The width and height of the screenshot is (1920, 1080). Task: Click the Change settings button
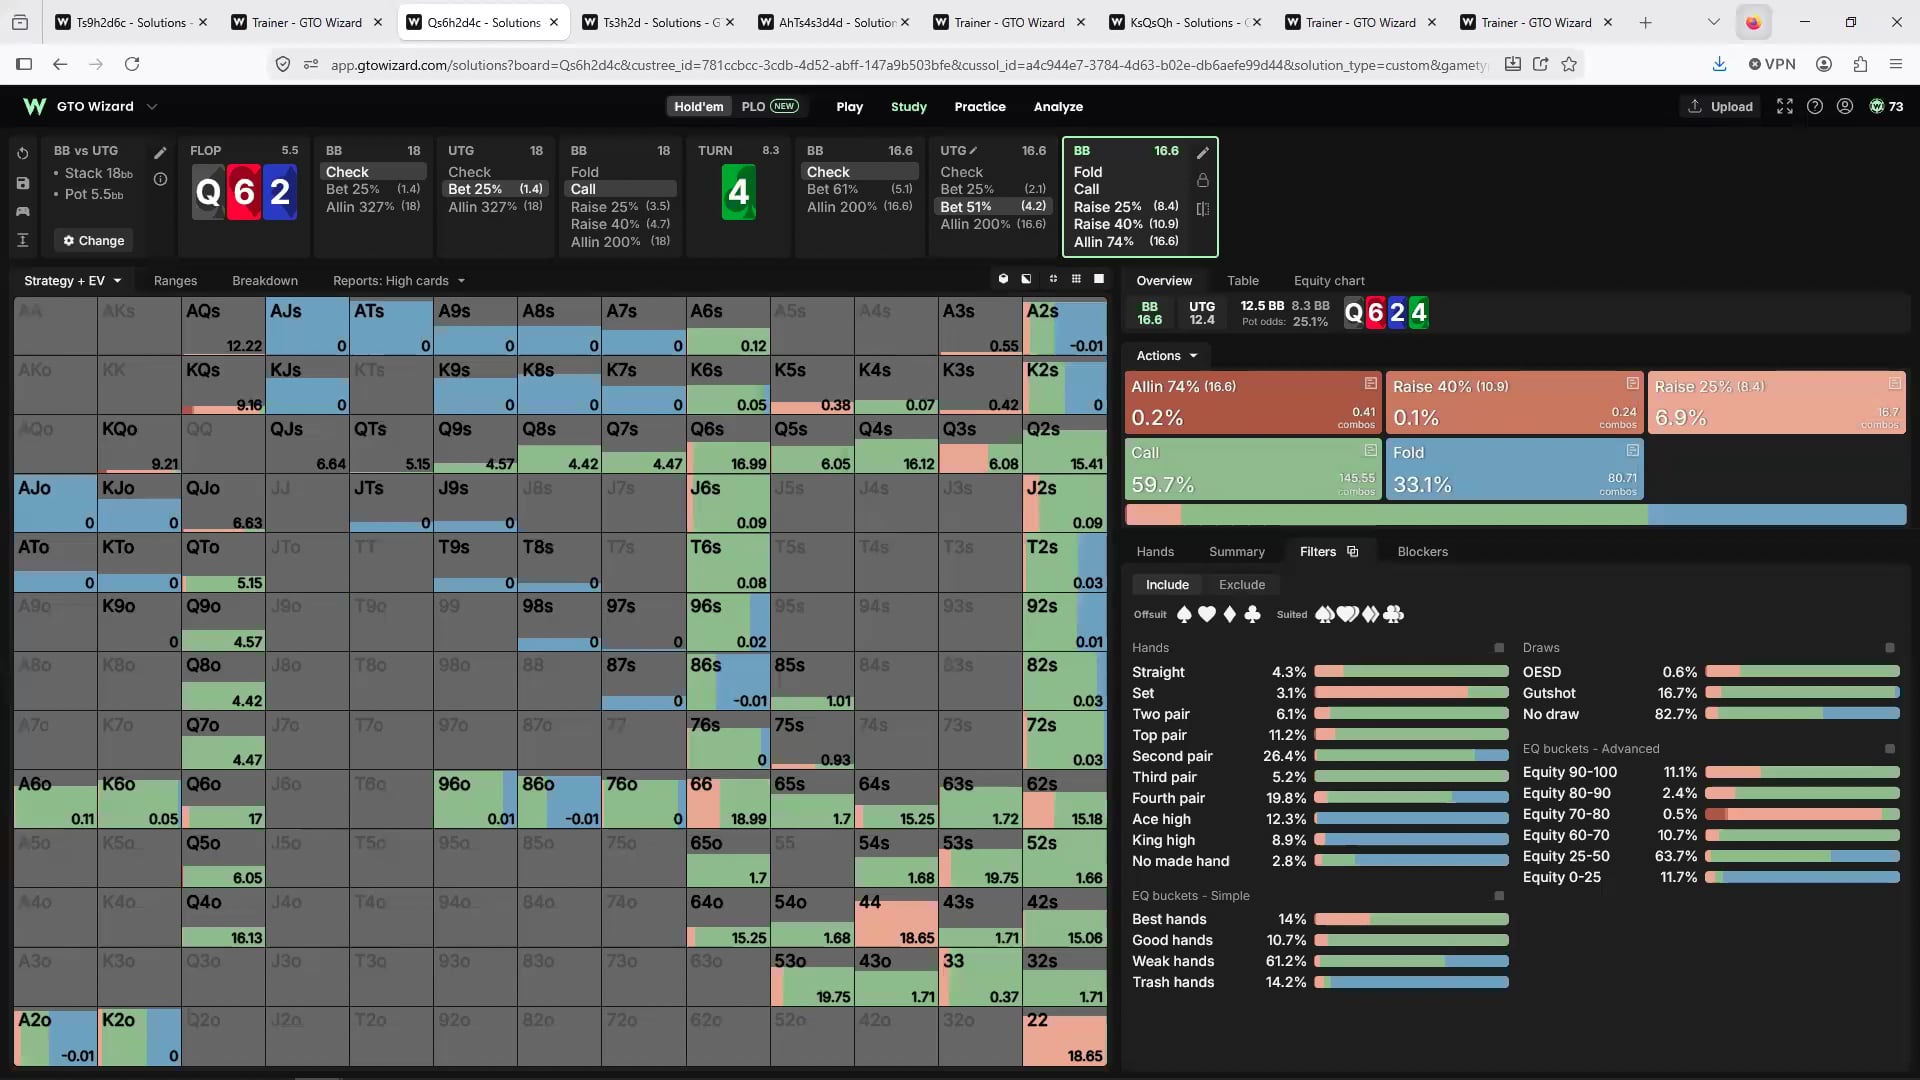click(x=93, y=240)
